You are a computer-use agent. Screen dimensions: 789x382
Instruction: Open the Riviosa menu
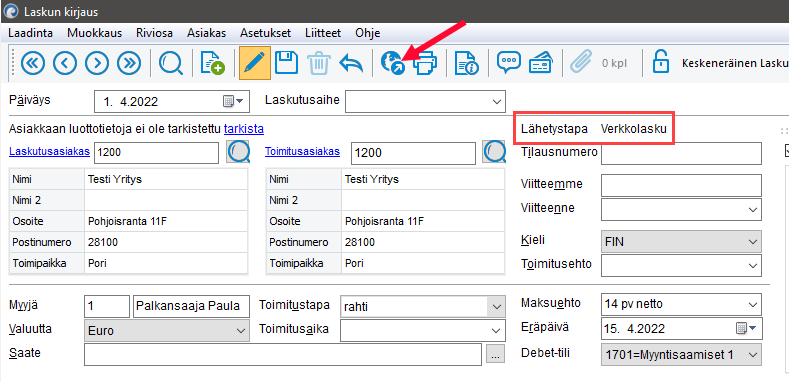coord(154,33)
